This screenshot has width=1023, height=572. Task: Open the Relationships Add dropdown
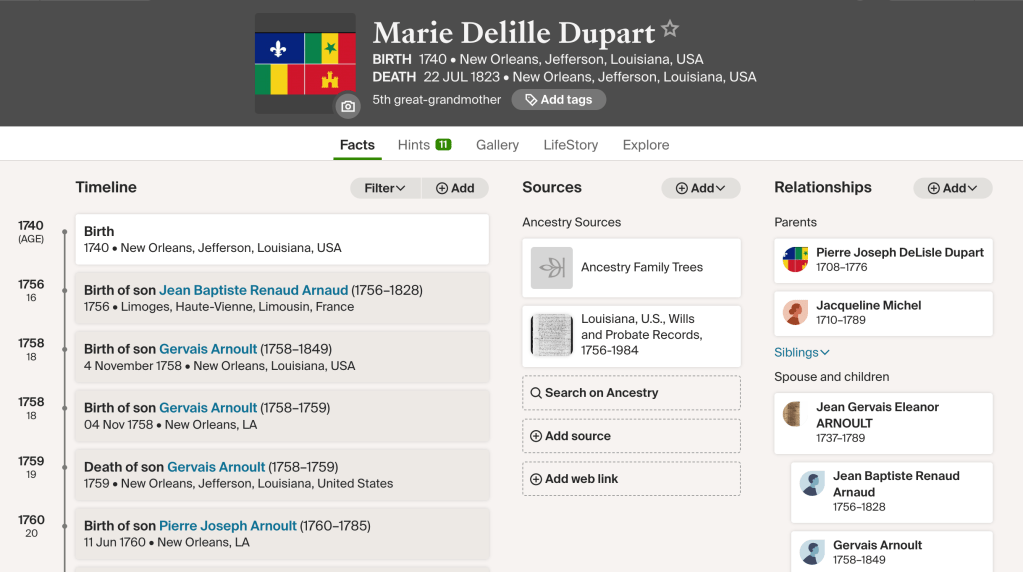tap(952, 188)
